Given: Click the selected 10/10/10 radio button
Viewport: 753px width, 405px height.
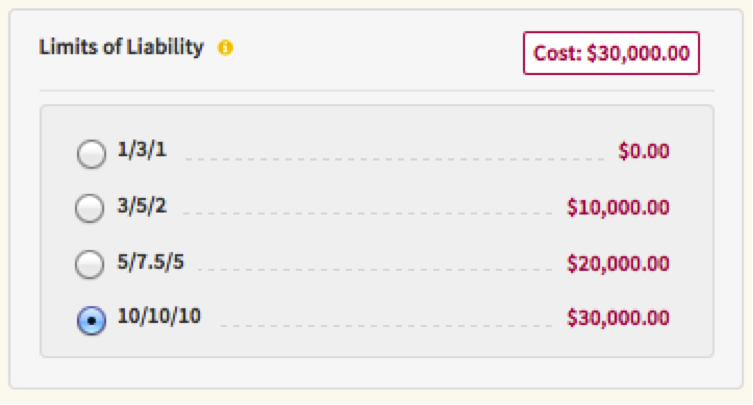Looking at the screenshot, I should [x=90, y=320].
